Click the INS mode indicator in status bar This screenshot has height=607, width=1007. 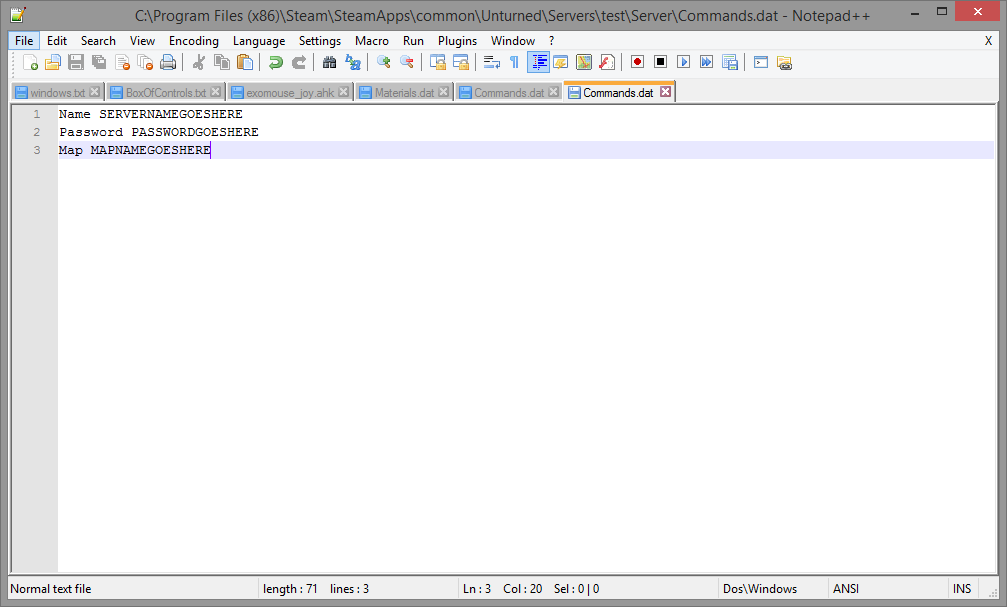coord(962,588)
